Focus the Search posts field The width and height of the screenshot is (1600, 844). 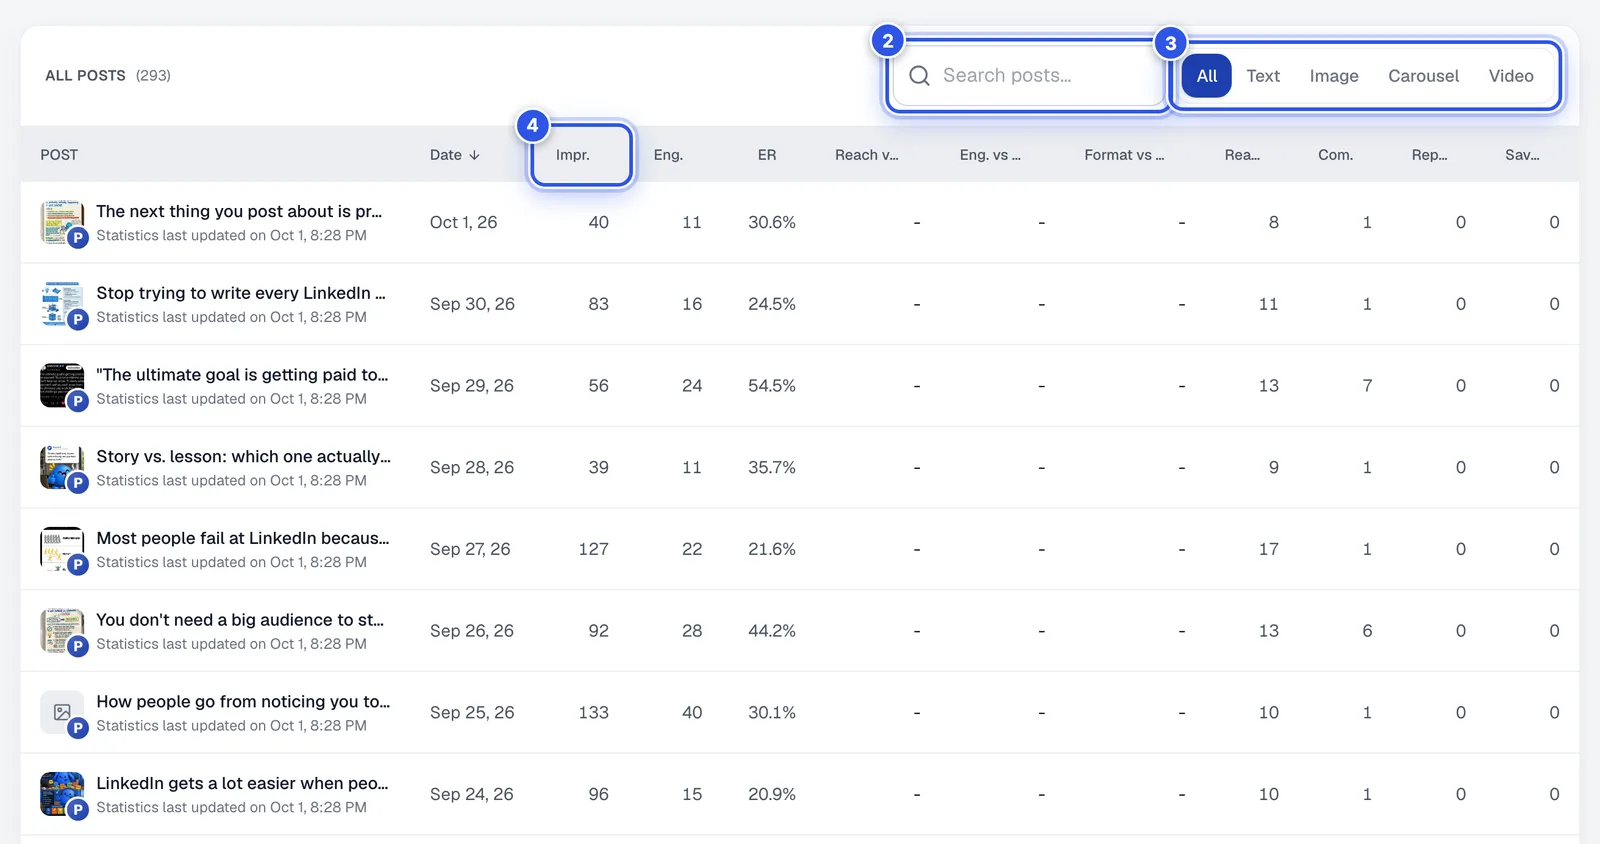(1028, 76)
